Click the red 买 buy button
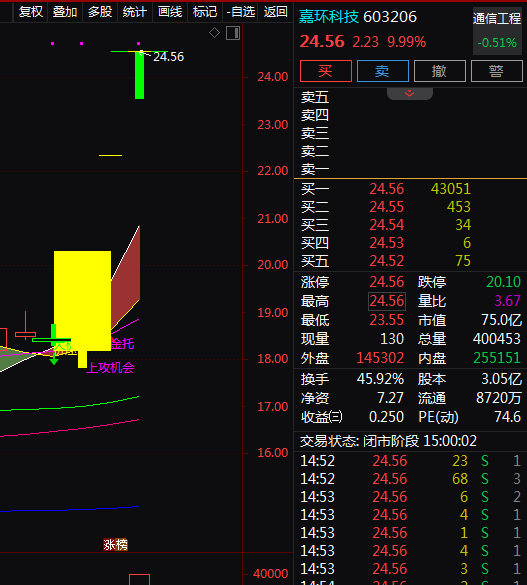Image resolution: width=527 pixels, height=585 pixels. pos(326,71)
